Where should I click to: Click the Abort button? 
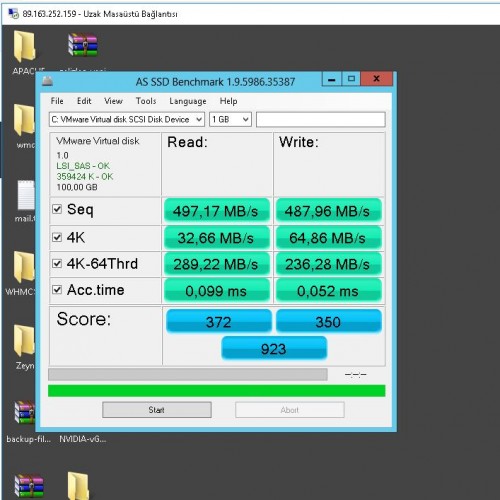[290, 410]
